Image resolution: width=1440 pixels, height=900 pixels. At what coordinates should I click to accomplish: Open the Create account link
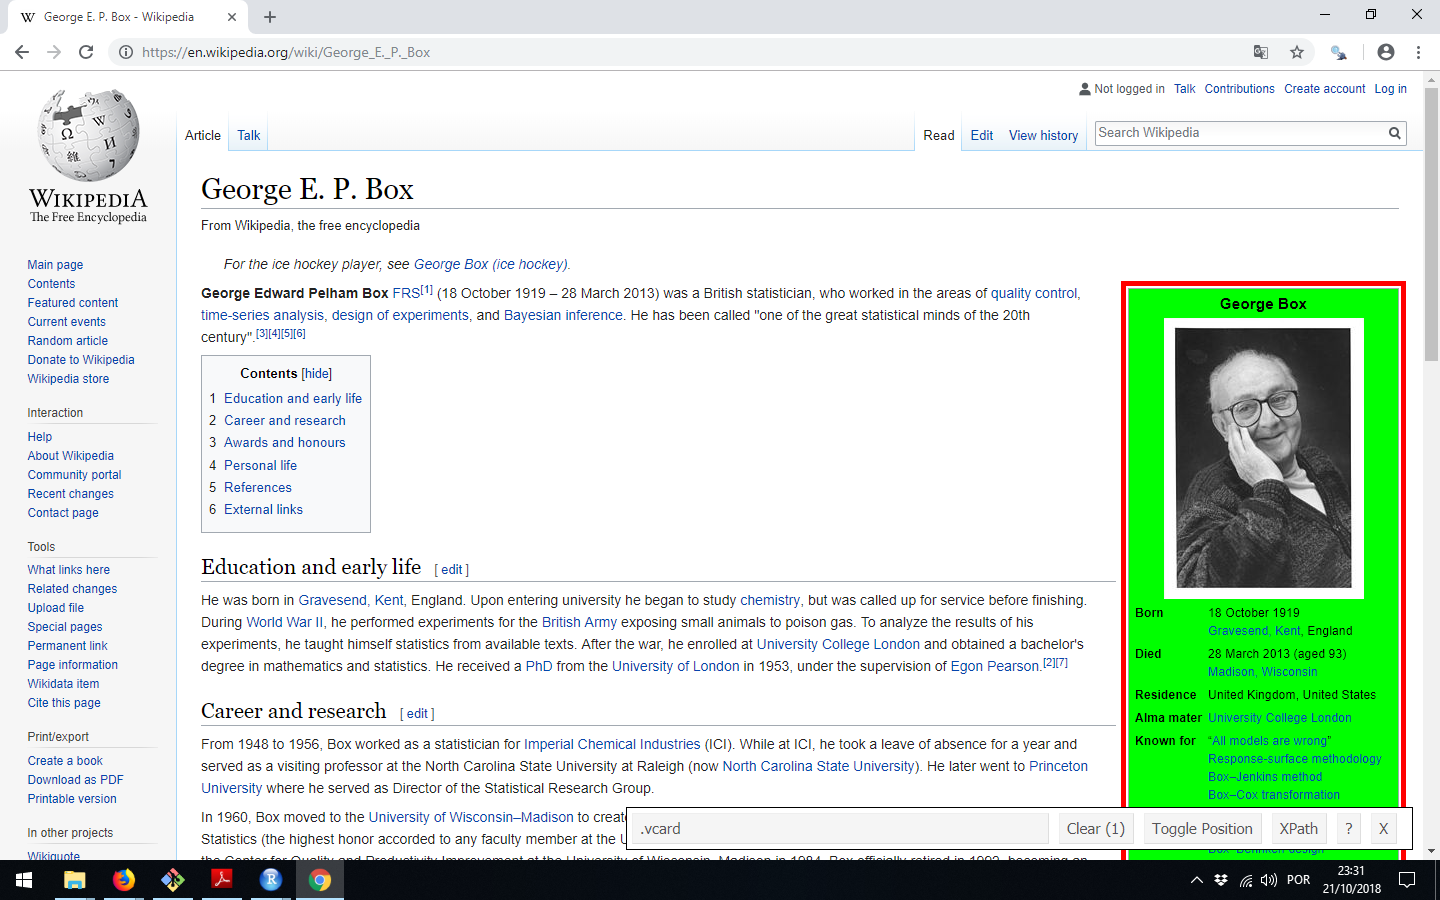(x=1324, y=89)
